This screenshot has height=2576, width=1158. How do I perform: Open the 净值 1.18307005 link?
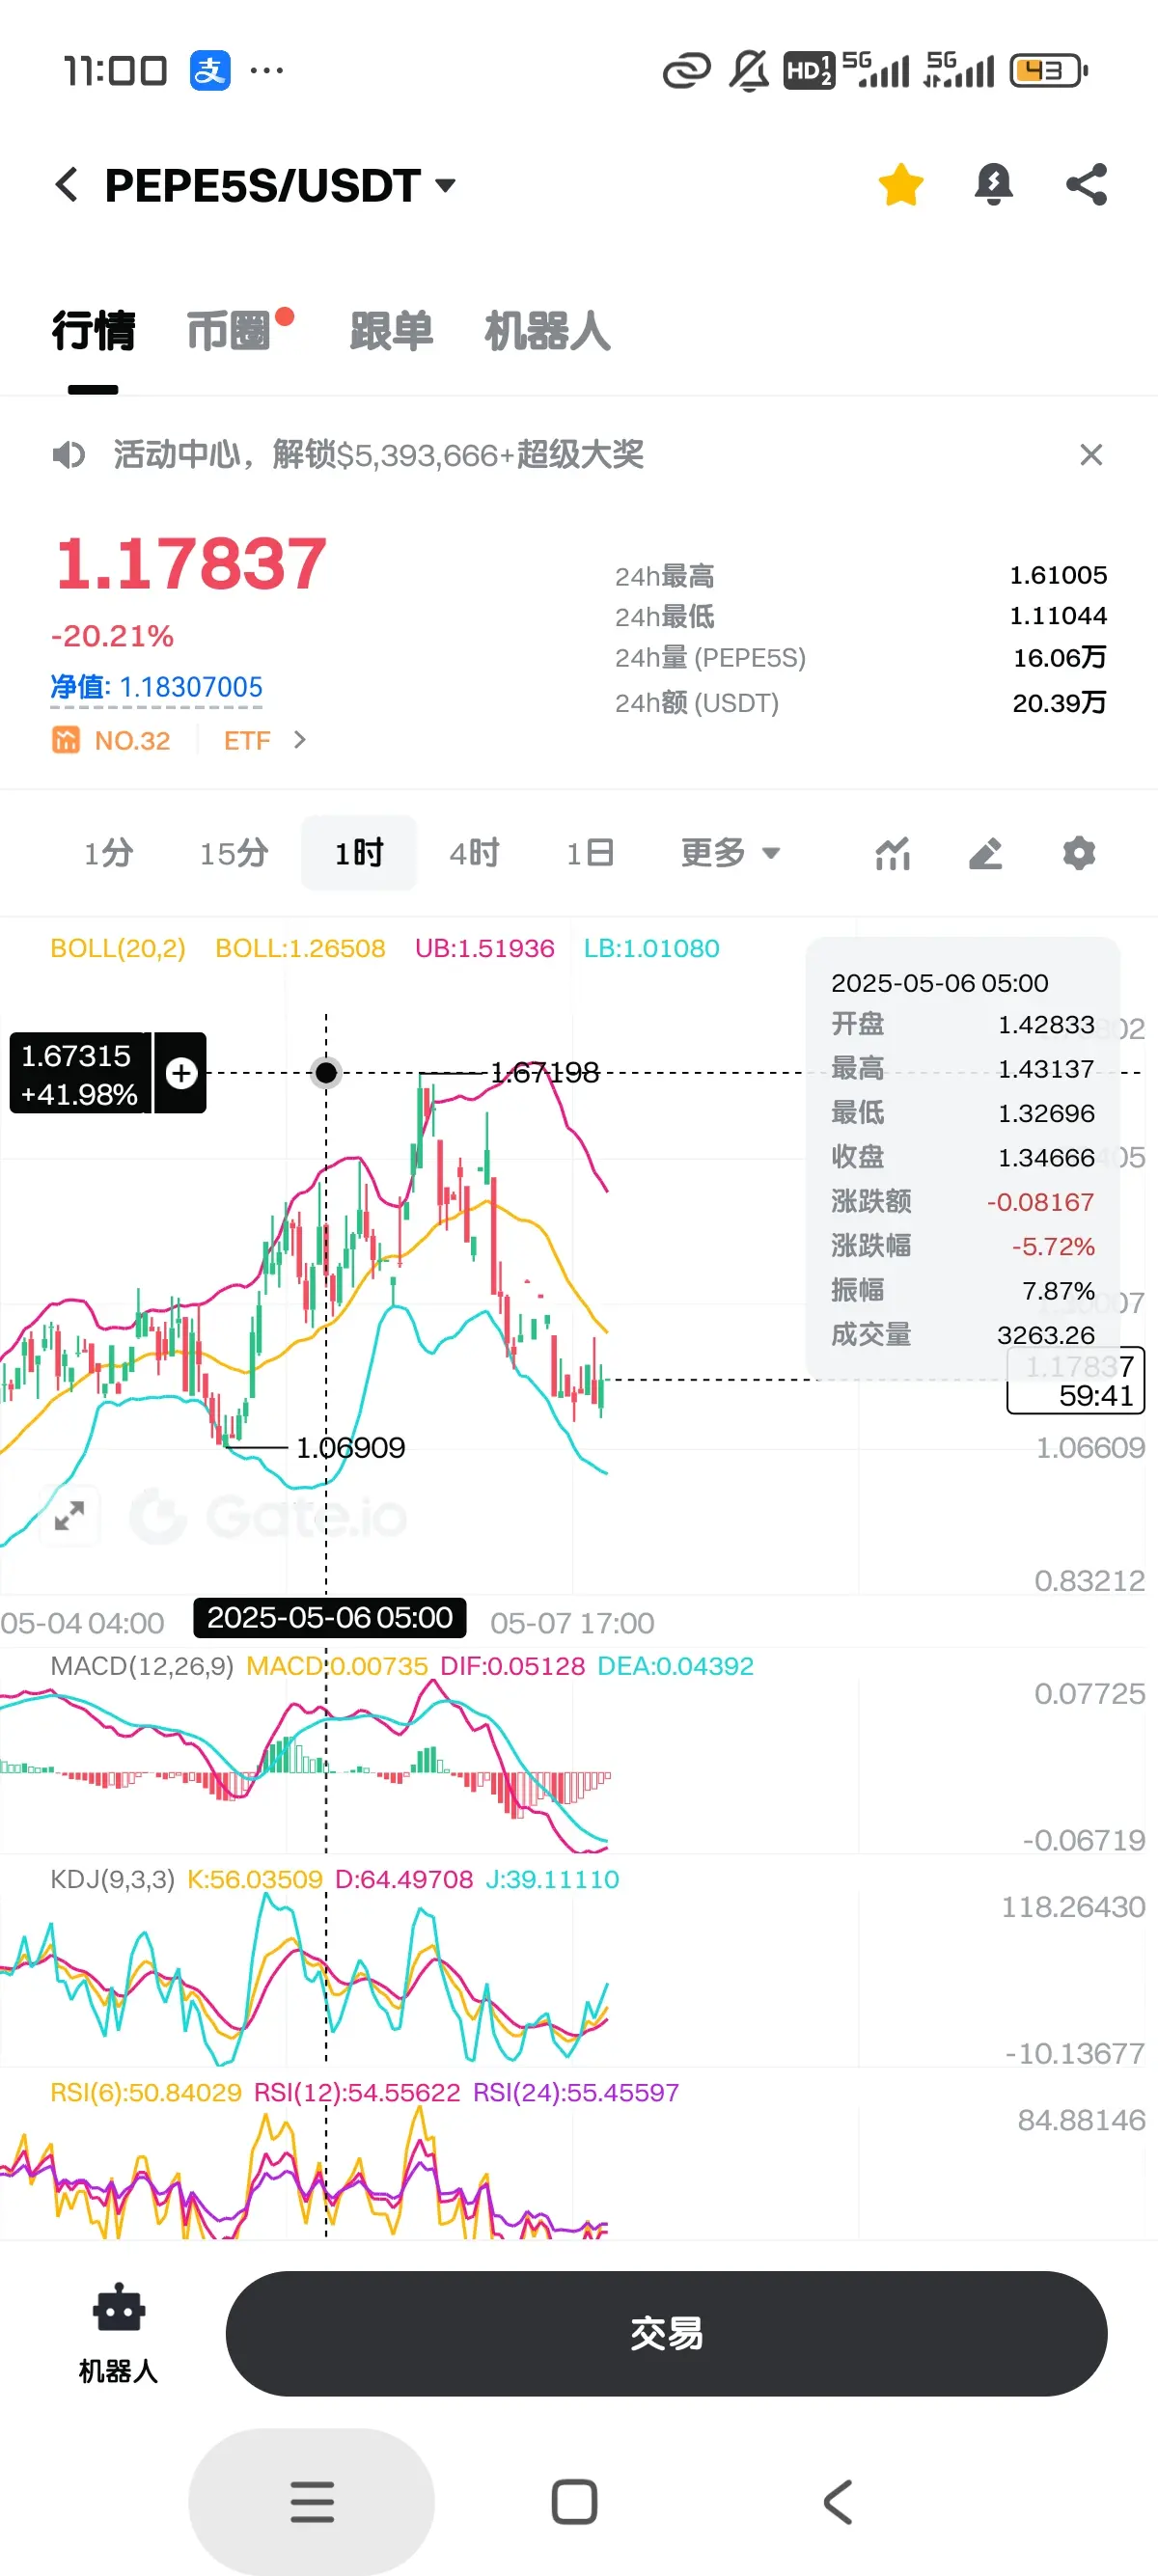tap(157, 687)
